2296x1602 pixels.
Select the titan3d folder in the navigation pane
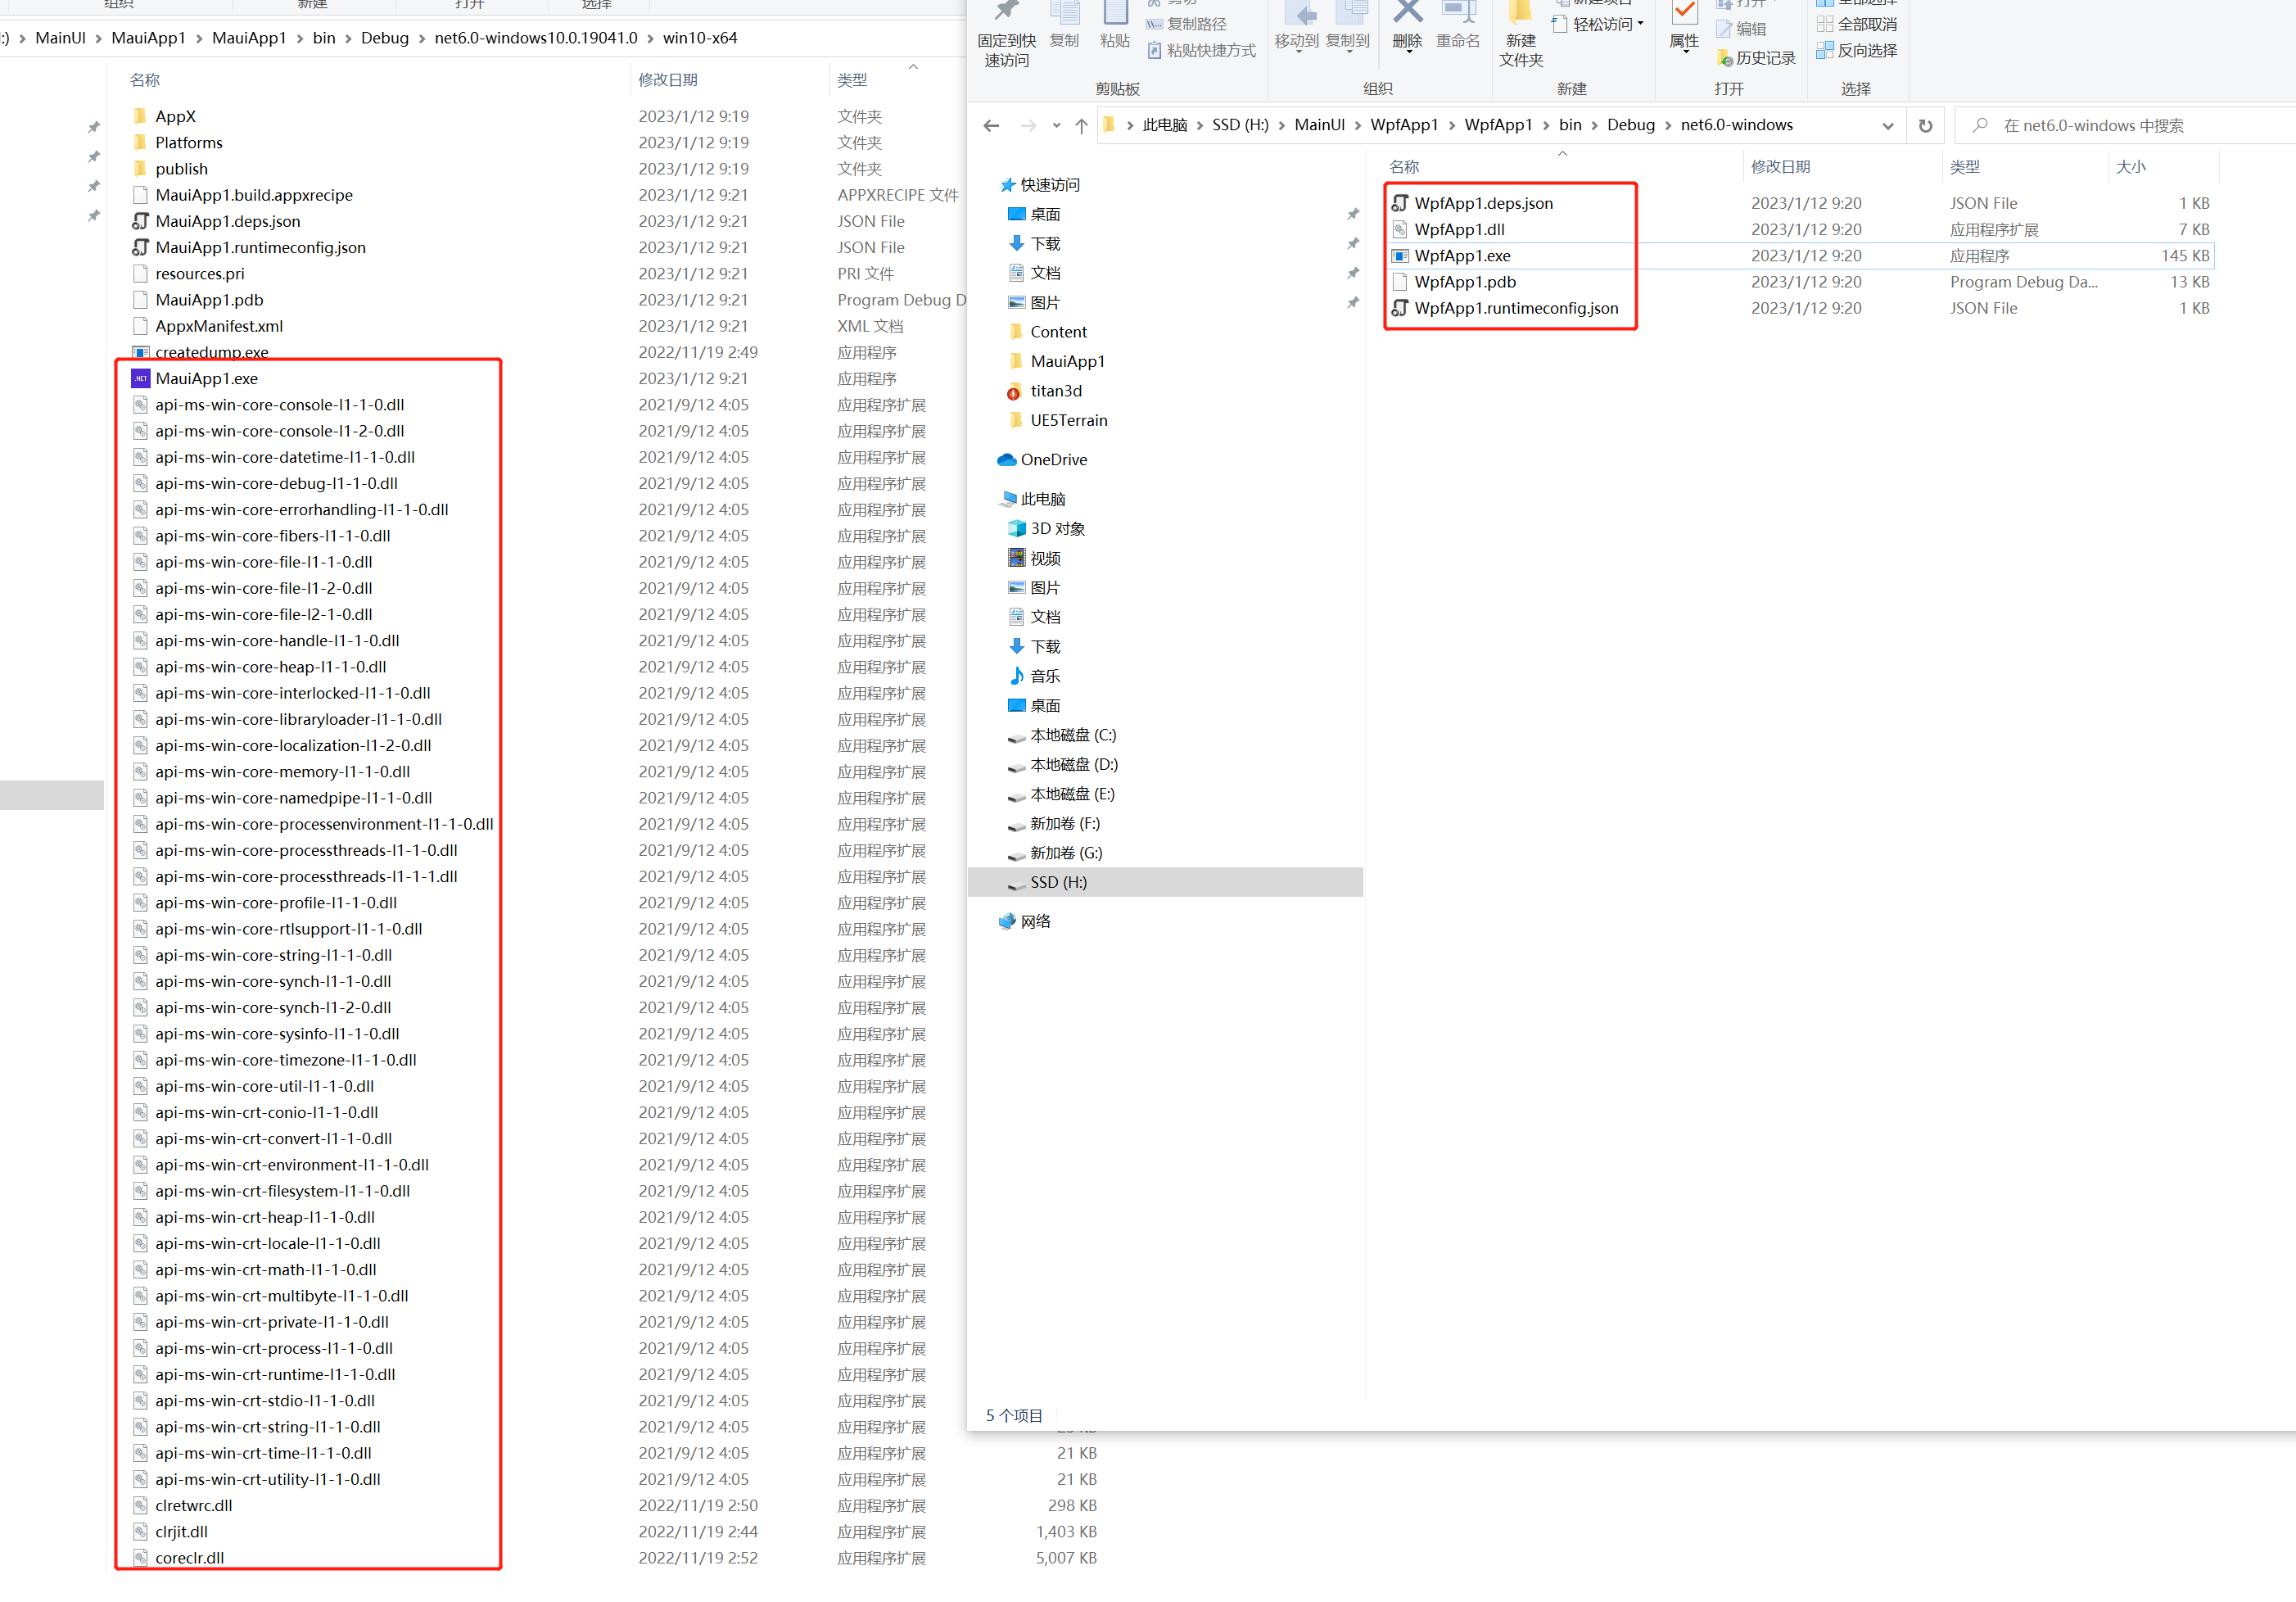tap(1056, 391)
